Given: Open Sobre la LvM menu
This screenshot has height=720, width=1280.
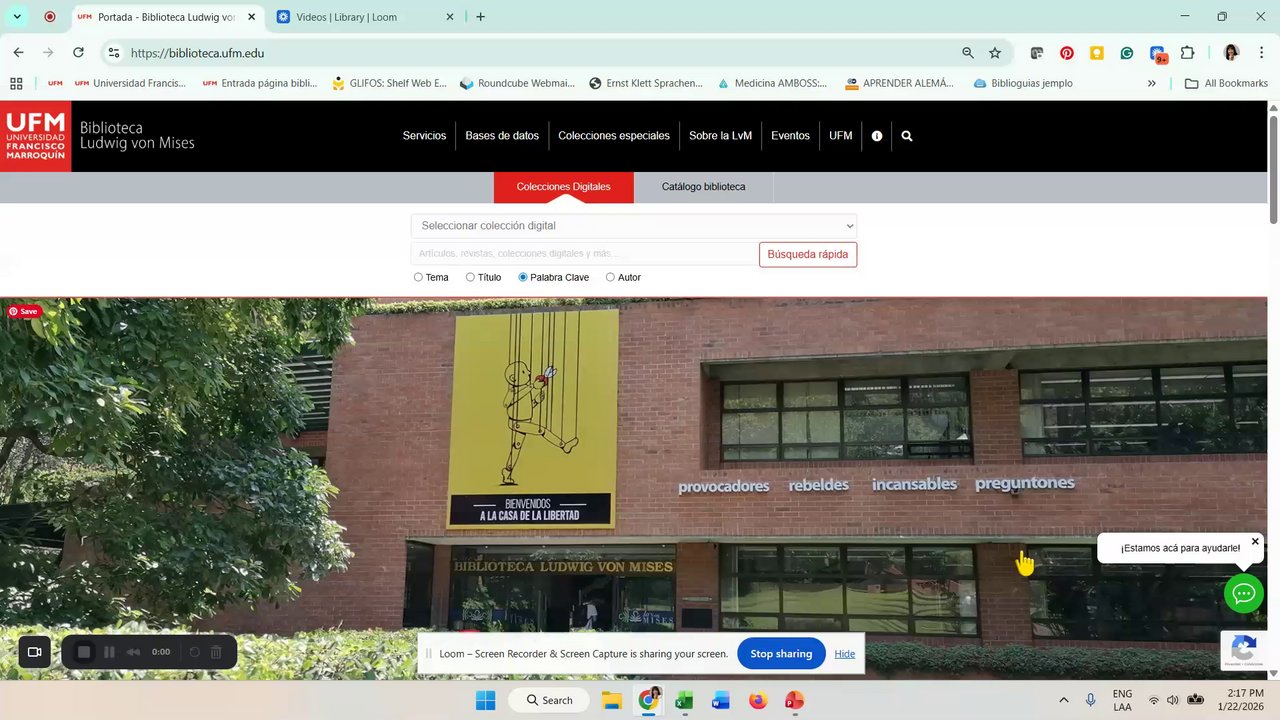Looking at the screenshot, I should point(720,136).
